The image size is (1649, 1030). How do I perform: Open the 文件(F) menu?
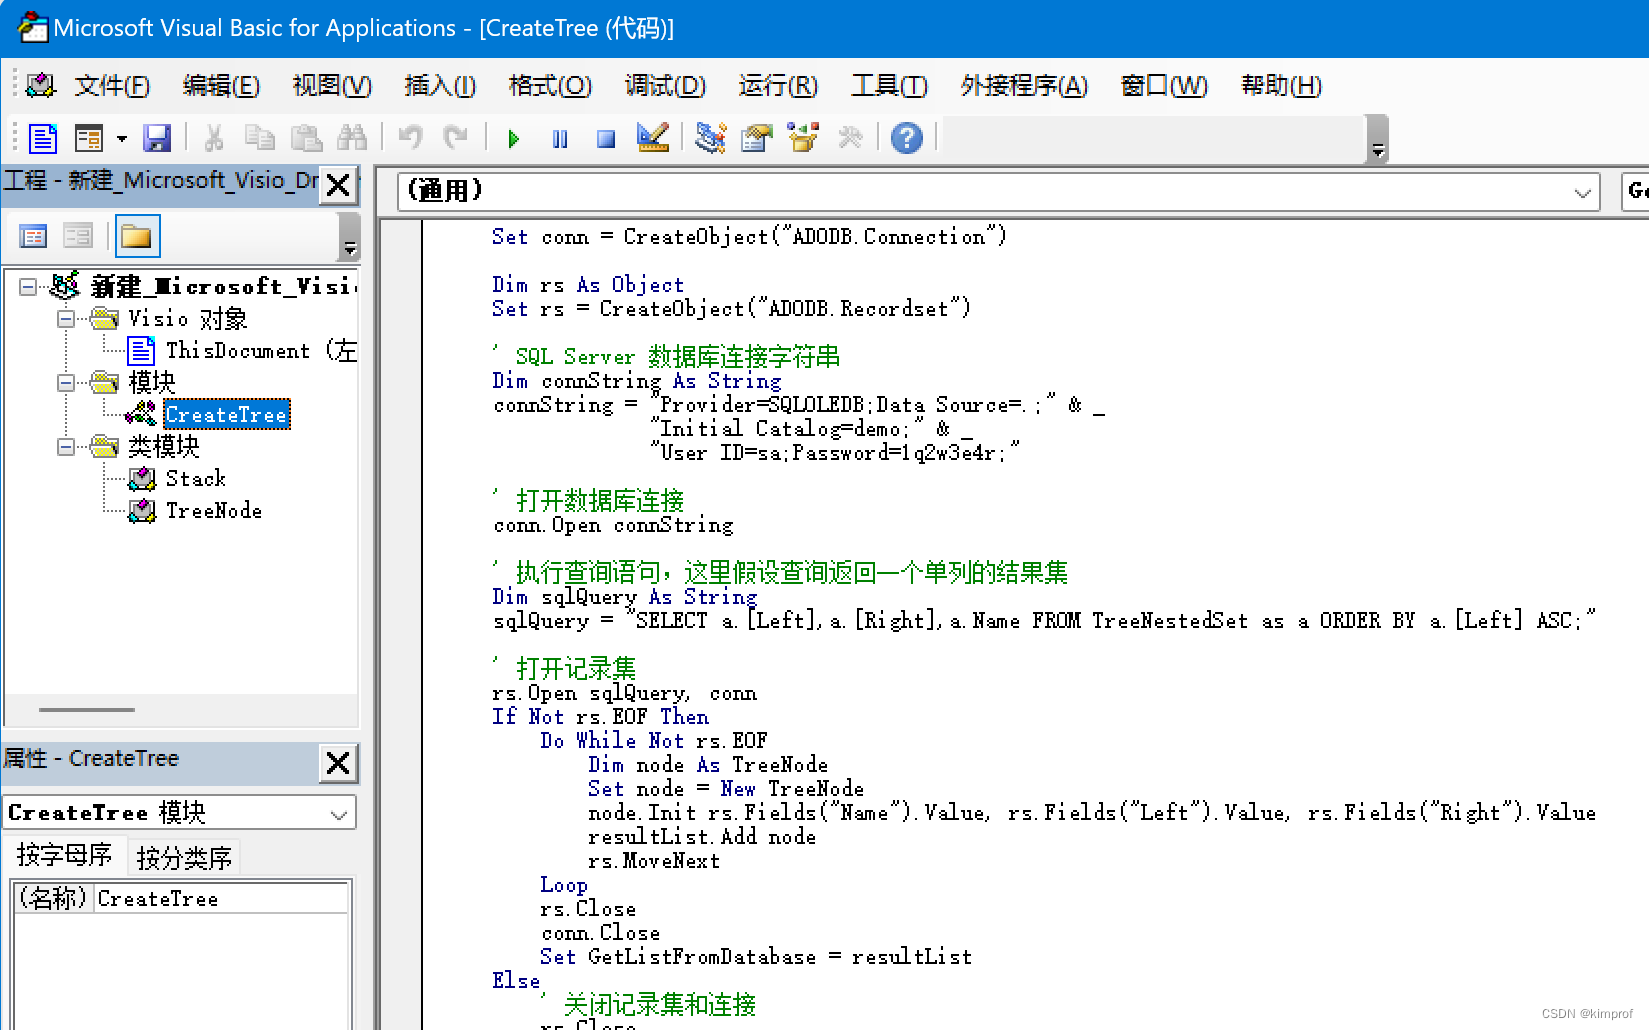tap(112, 86)
